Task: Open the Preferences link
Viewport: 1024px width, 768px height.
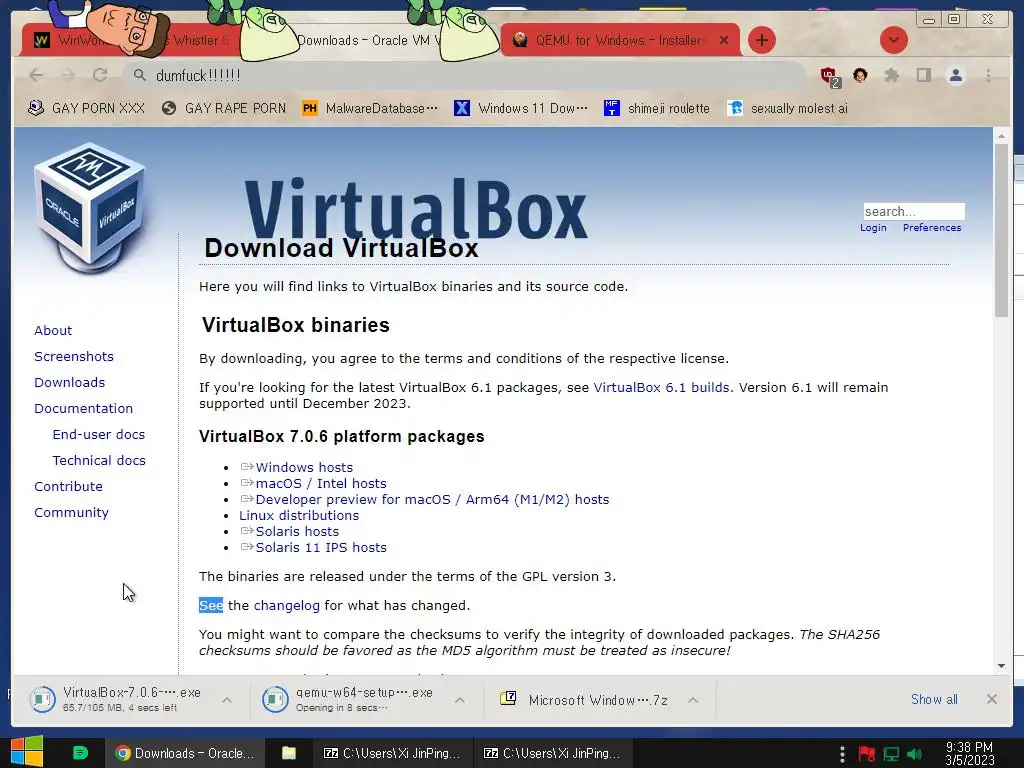Action: point(932,227)
